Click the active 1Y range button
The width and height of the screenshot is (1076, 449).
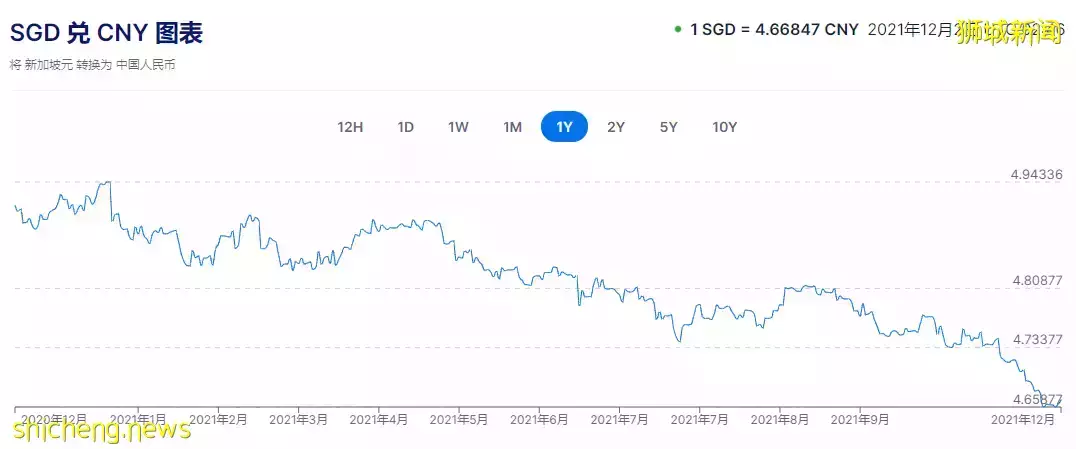pos(564,127)
